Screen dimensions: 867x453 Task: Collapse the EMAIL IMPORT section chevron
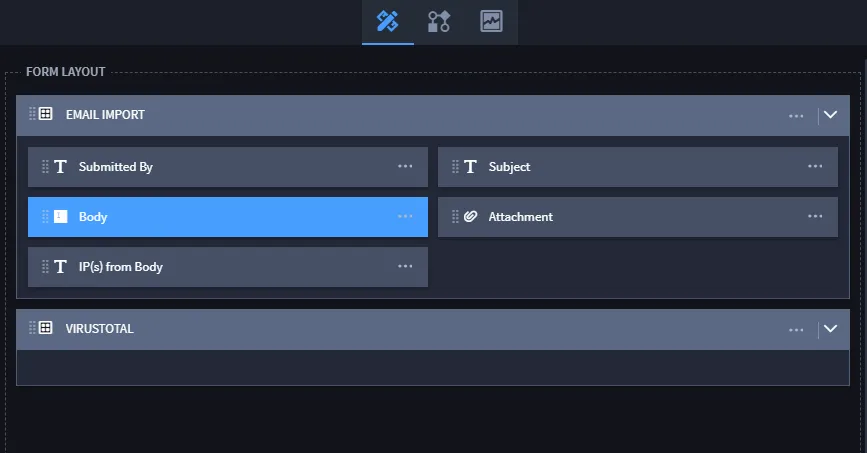(x=830, y=114)
